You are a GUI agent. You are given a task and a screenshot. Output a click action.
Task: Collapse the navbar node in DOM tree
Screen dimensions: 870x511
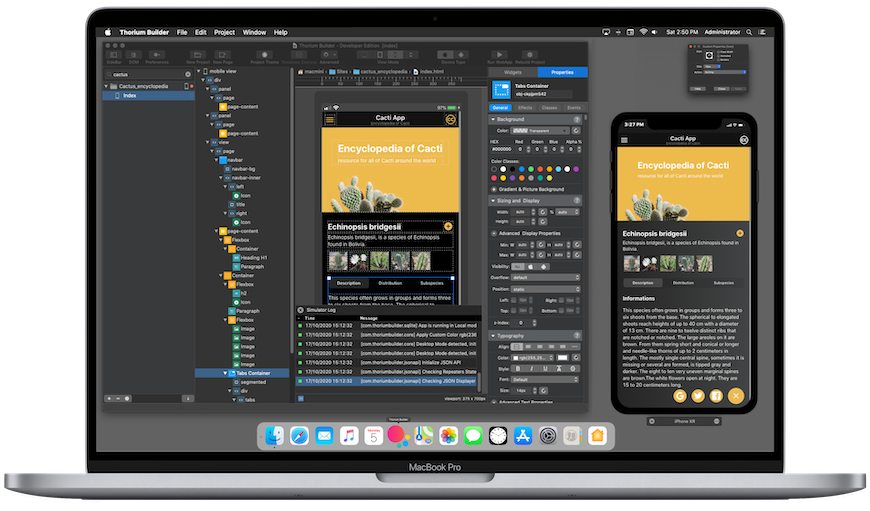click(x=216, y=160)
